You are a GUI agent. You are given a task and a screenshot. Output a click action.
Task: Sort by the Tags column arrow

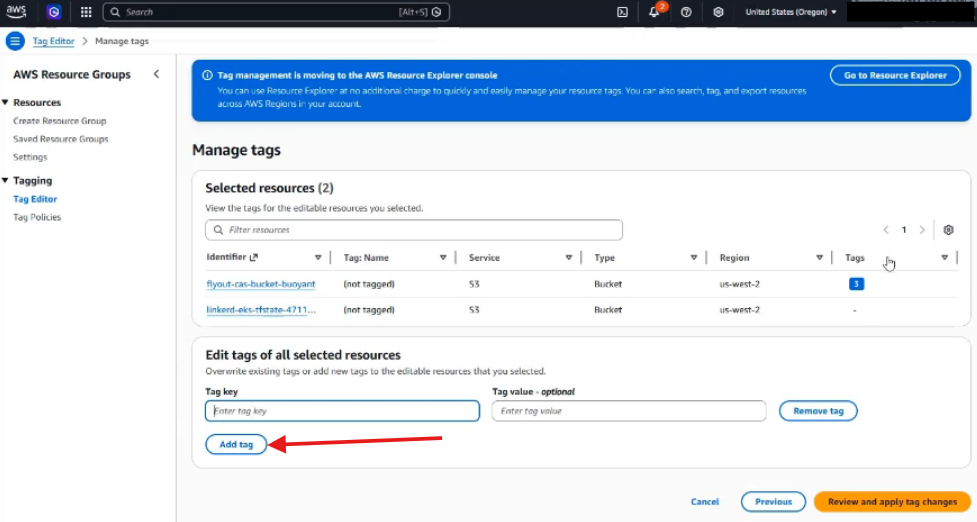(x=945, y=257)
